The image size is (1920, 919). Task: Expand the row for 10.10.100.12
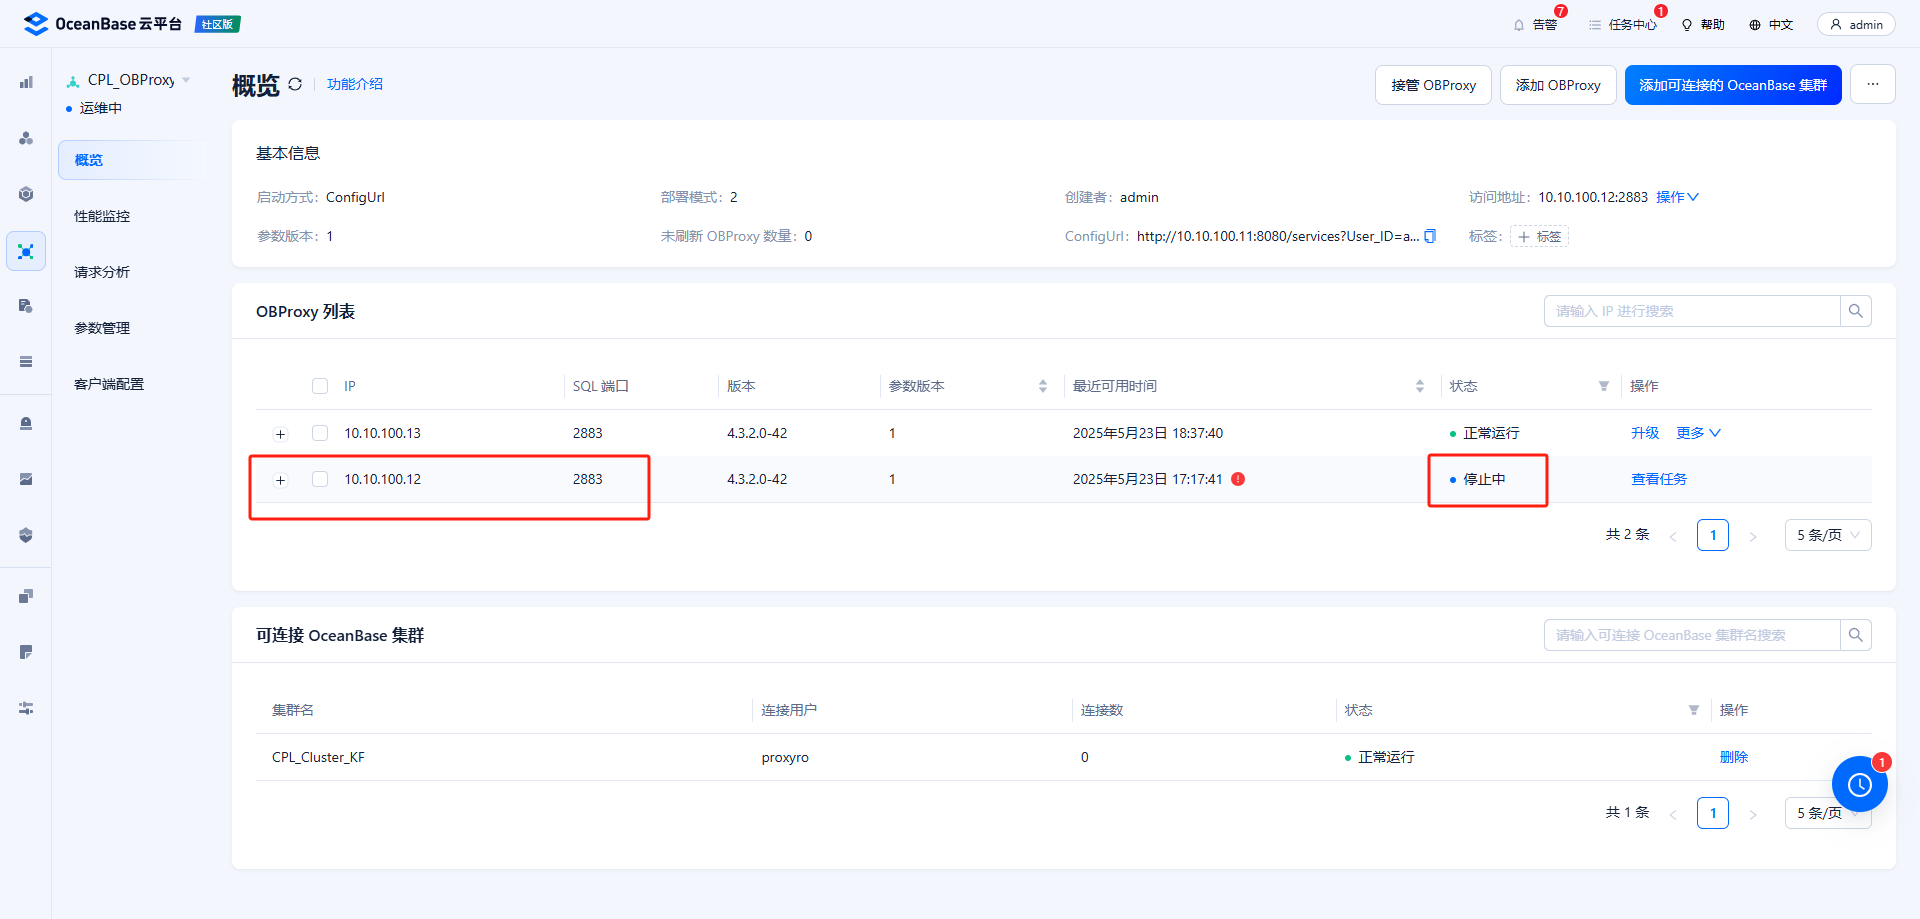(x=281, y=480)
